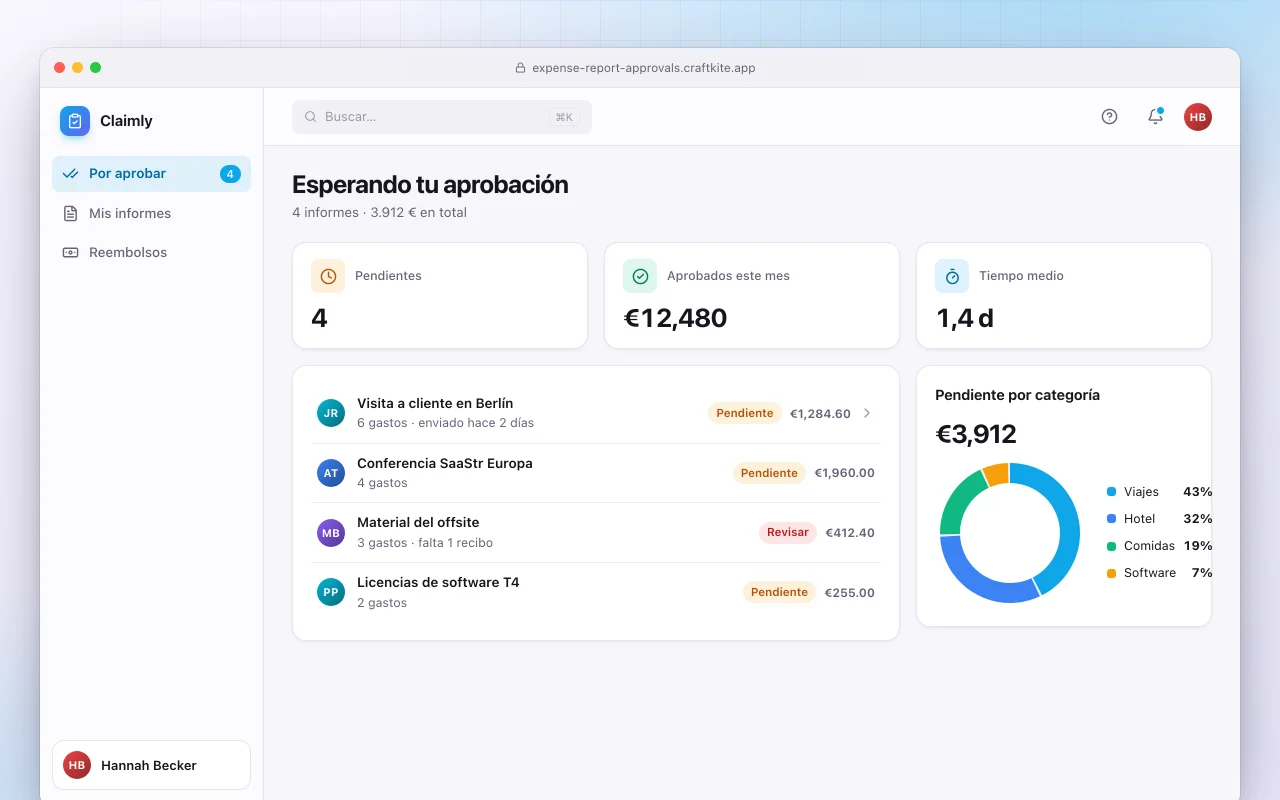Click the €12,480 approved total
The width and height of the screenshot is (1280, 800).
(675, 318)
